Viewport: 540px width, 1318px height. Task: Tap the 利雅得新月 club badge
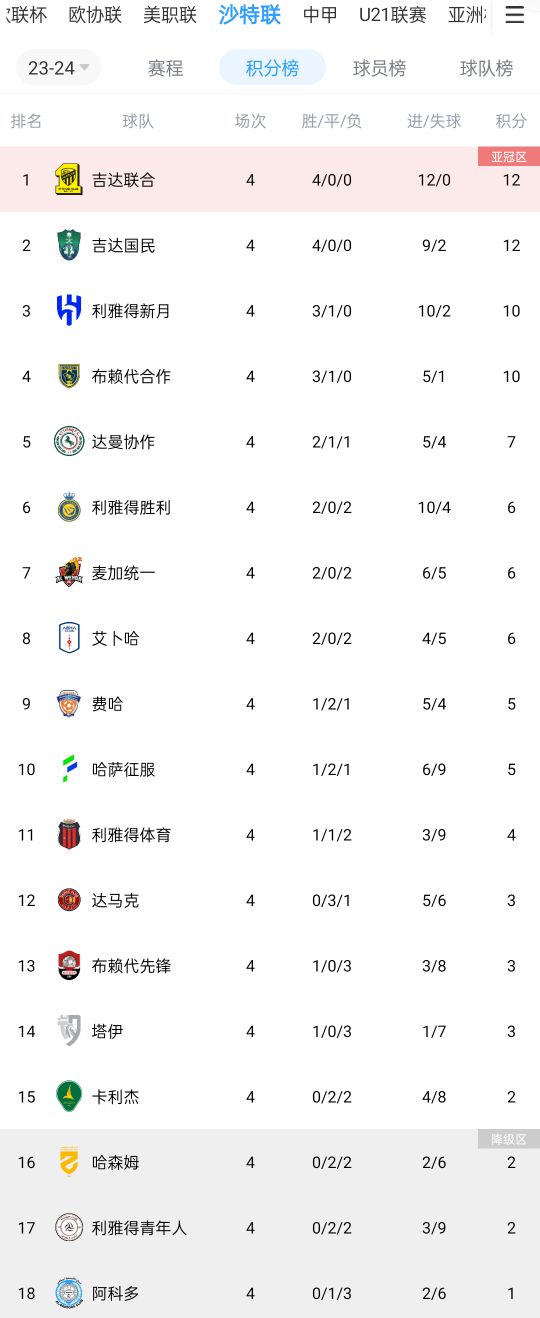68,311
